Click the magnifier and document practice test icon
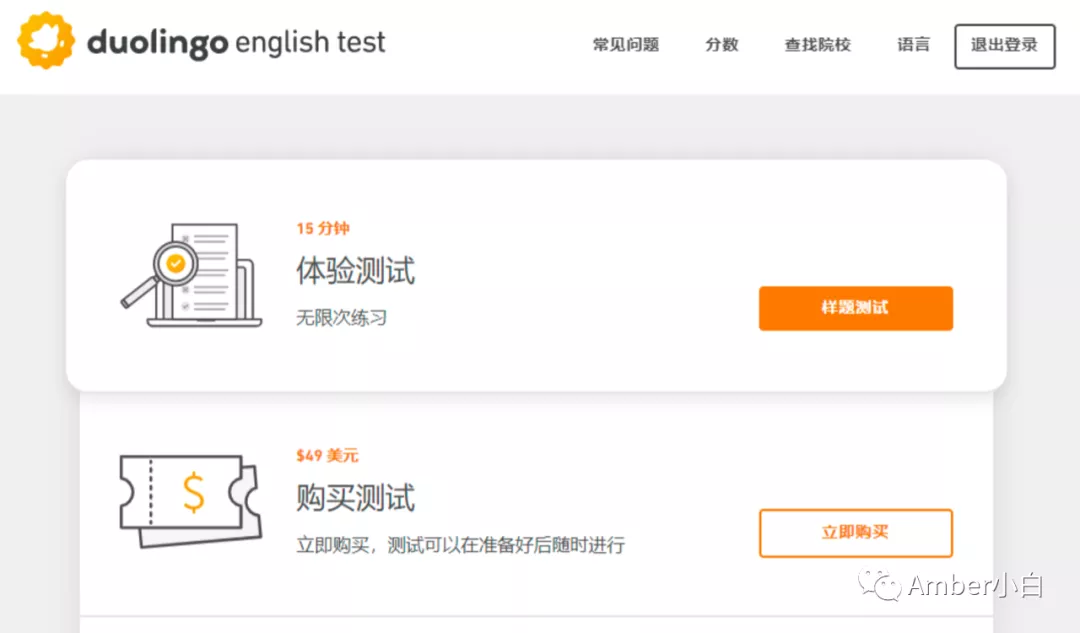 point(191,275)
